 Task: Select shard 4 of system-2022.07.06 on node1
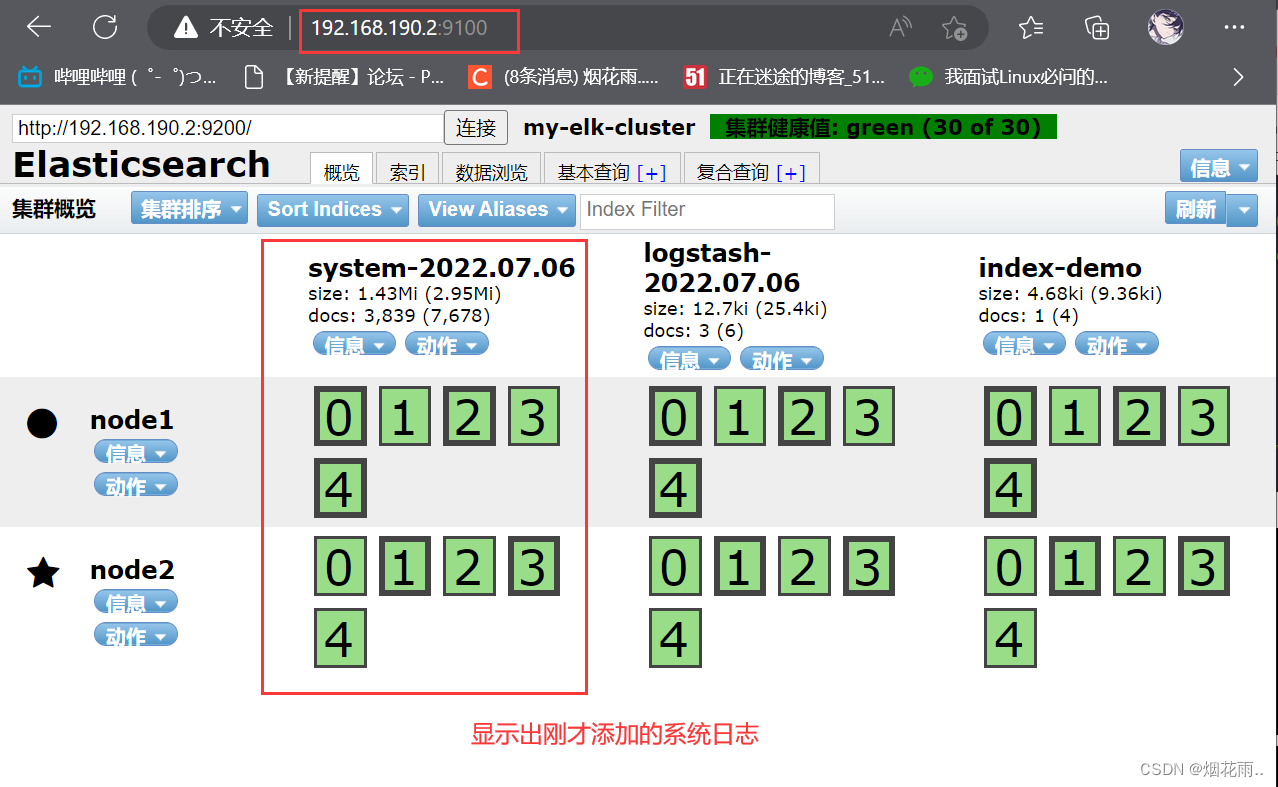(x=340, y=487)
